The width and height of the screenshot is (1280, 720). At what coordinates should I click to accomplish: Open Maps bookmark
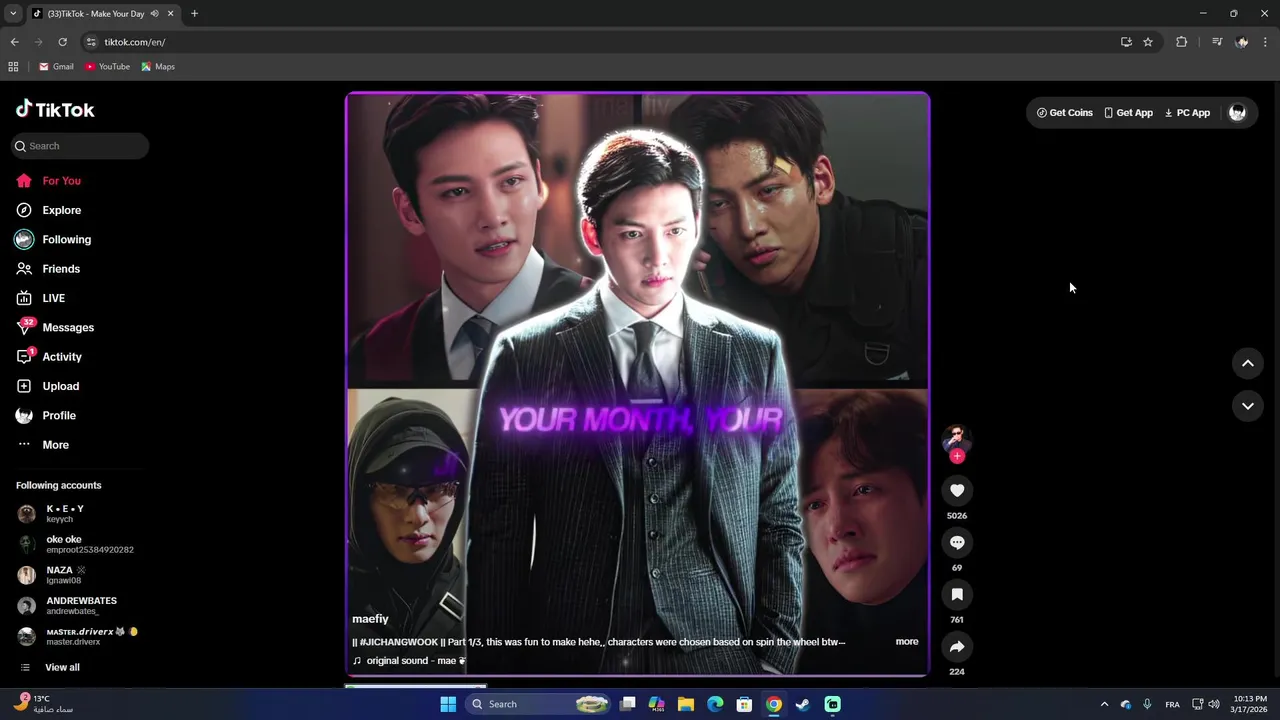[158, 67]
